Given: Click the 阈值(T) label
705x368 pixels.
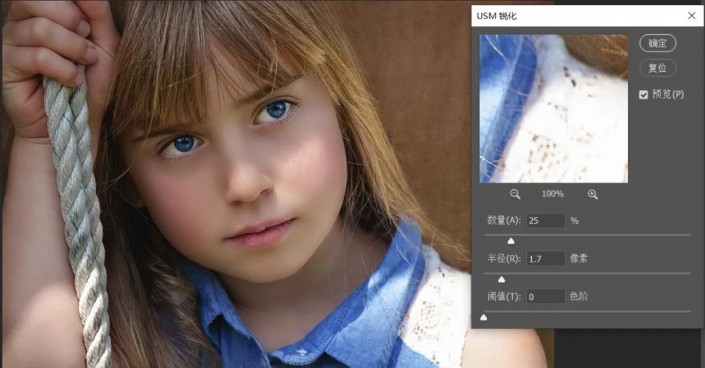Looking at the screenshot, I should [504, 296].
